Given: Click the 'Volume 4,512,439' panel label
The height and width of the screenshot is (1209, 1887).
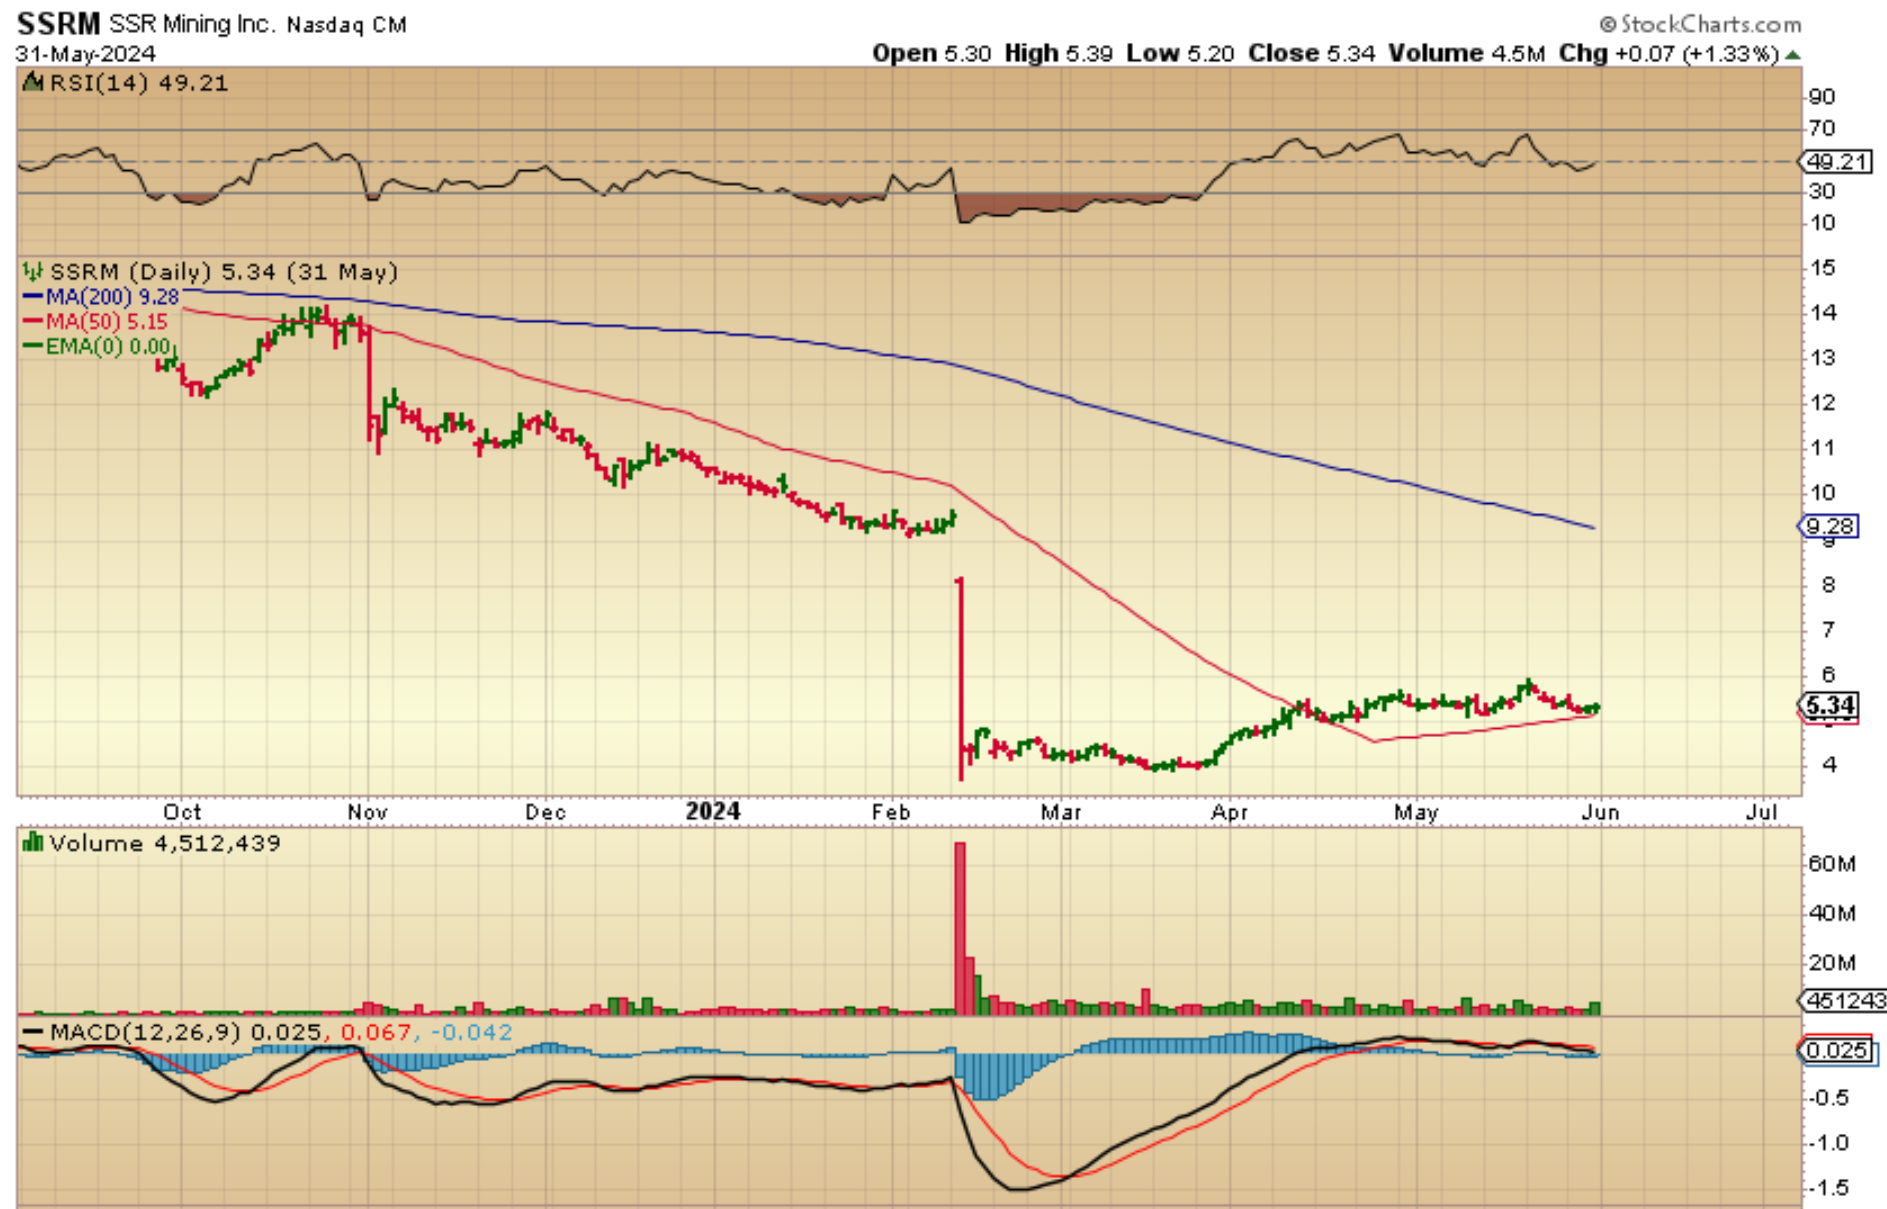Looking at the screenshot, I should [165, 843].
